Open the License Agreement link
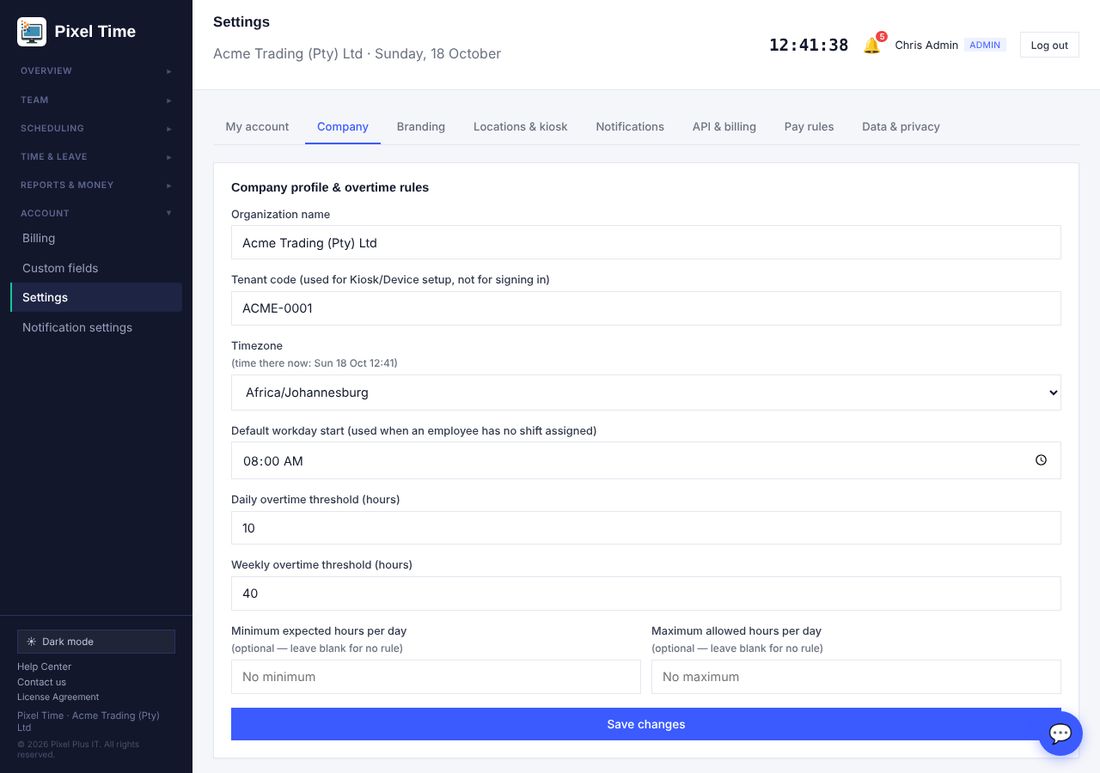The height and width of the screenshot is (773, 1100). click(x=58, y=697)
